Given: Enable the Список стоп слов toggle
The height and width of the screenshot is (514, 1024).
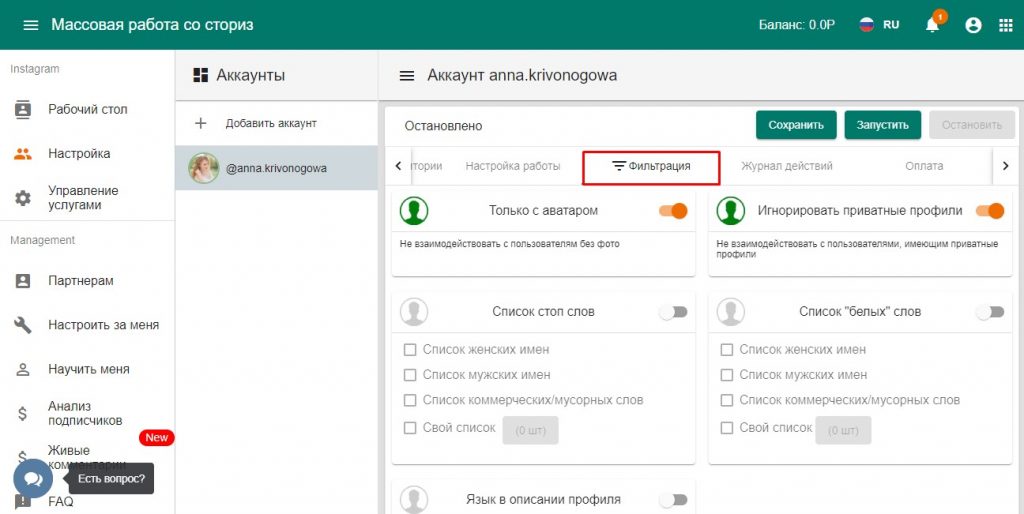Looking at the screenshot, I should [673, 312].
